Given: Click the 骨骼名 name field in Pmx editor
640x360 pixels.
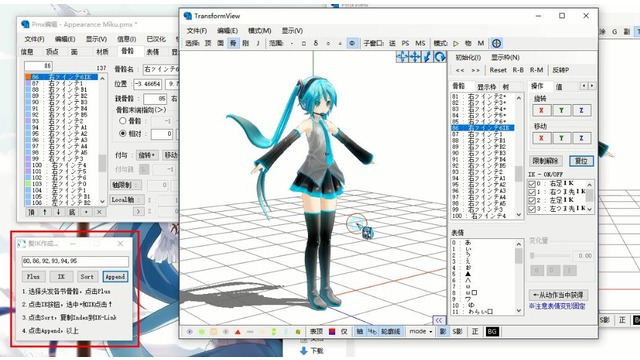Looking at the screenshot, I should point(161,69).
